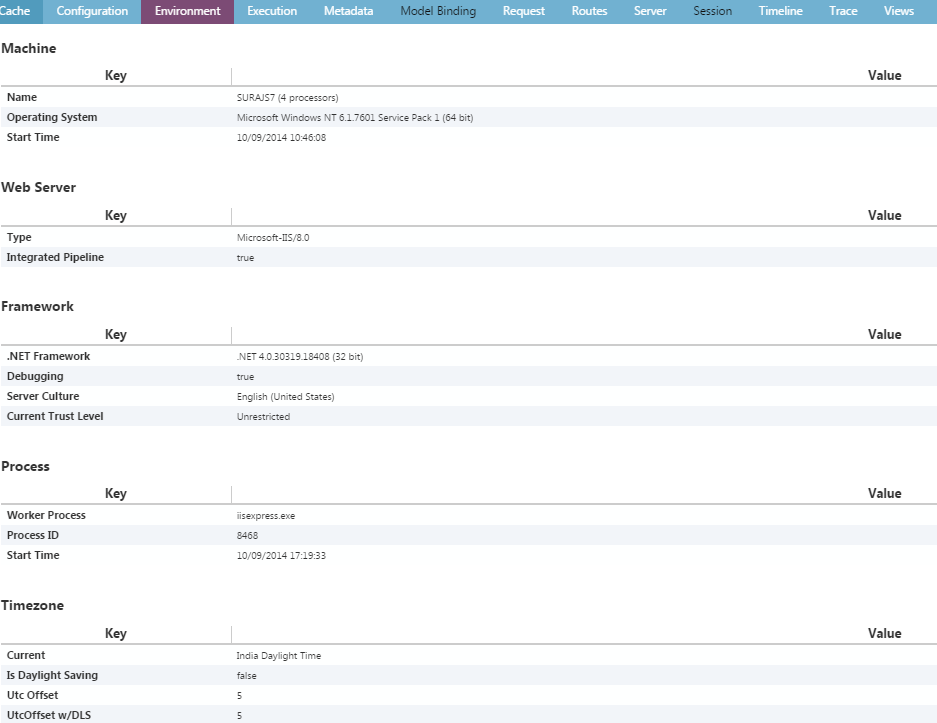Switch to the Views tab
Screen dimensions: 937x723
pos(899,11)
